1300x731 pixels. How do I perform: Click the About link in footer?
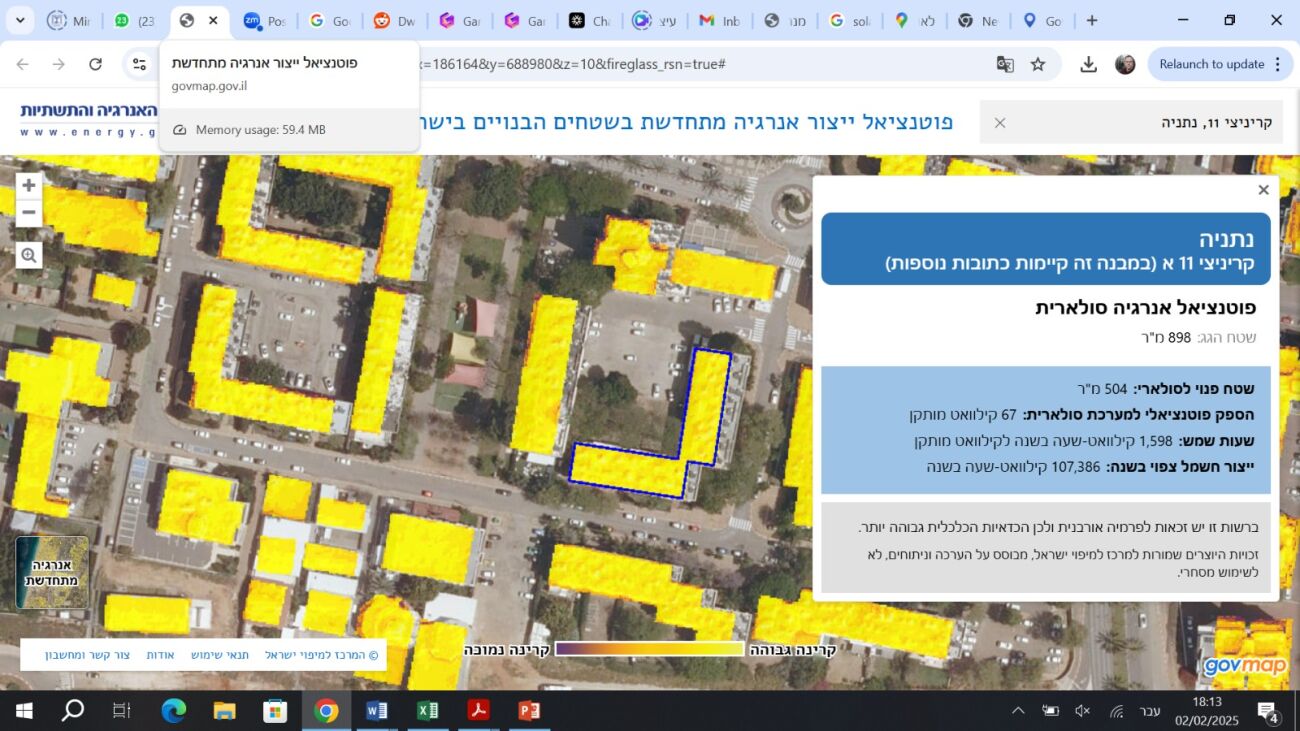(x=161, y=655)
